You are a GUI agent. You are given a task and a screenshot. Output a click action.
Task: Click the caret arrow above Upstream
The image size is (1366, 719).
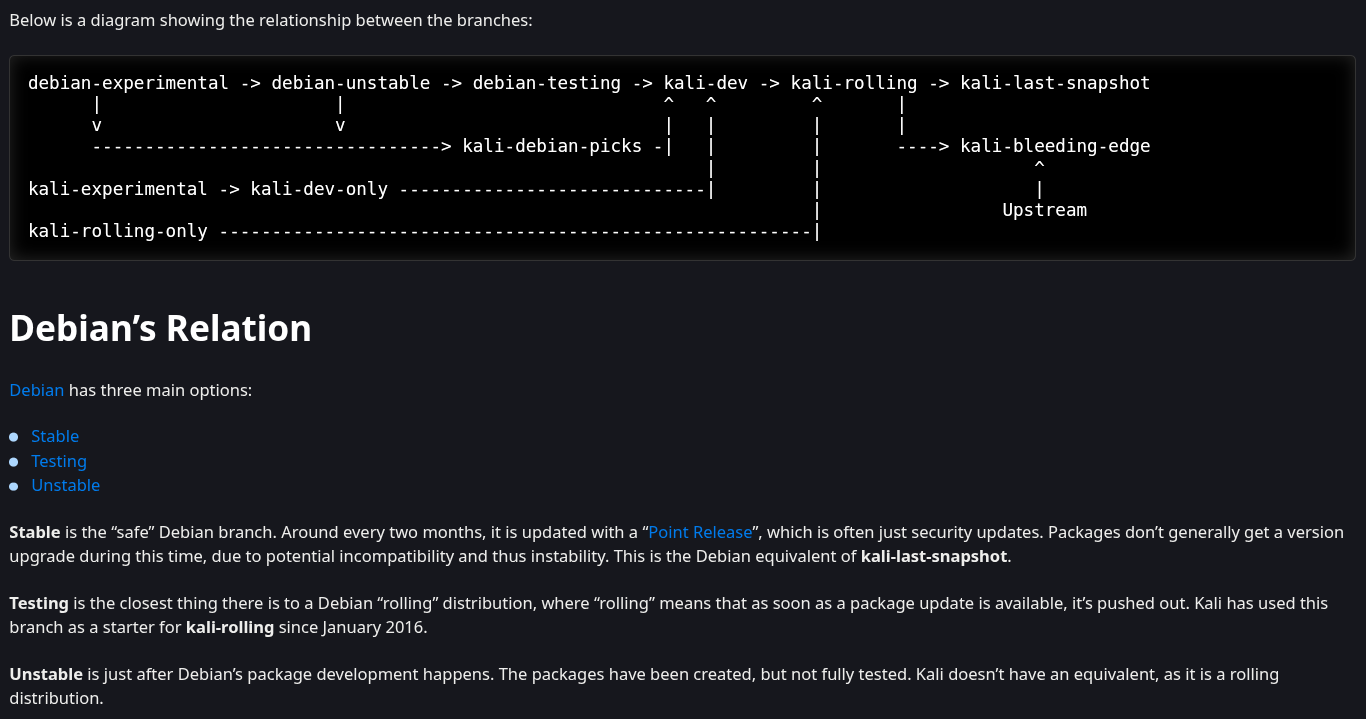(x=1039, y=166)
